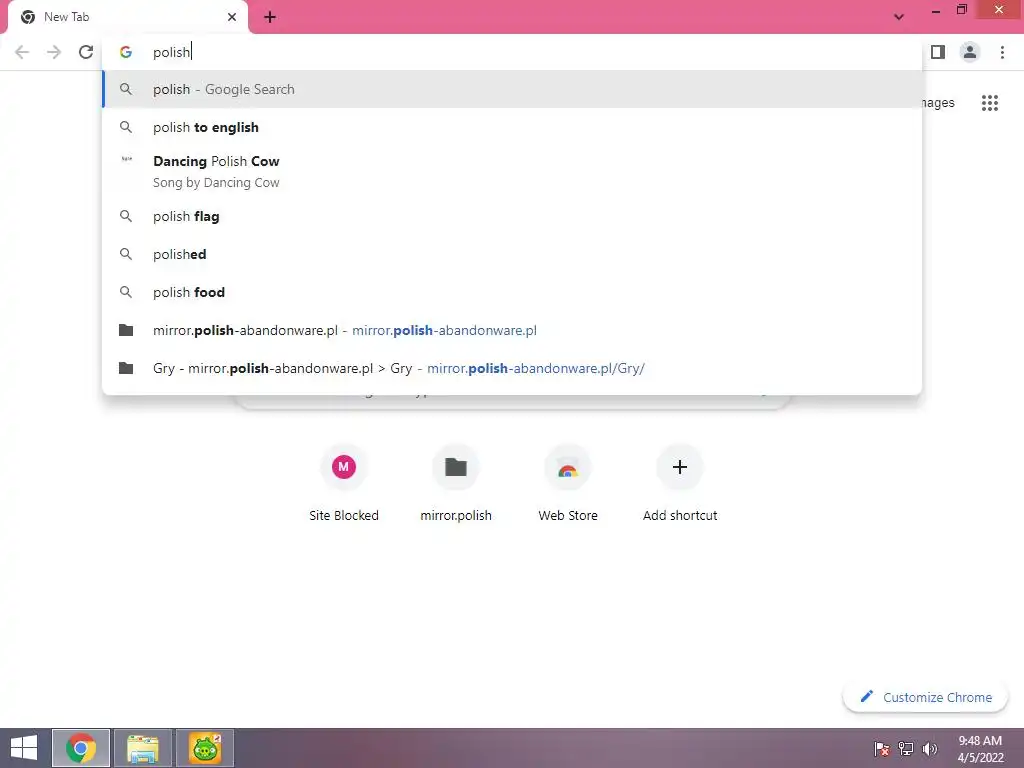Viewport: 1024px width, 768px height.
Task: Open the Gry - mirror.polish-abandonware.pl suggestion
Action: (512, 368)
